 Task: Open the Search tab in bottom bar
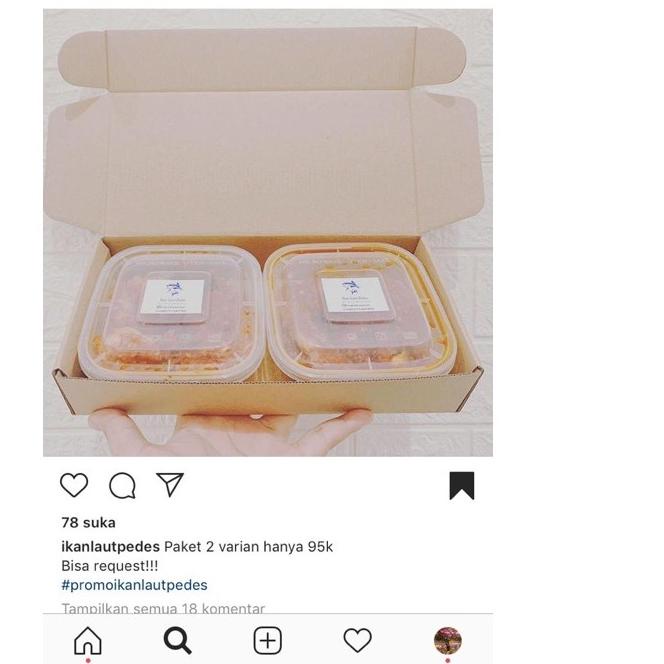(x=177, y=640)
